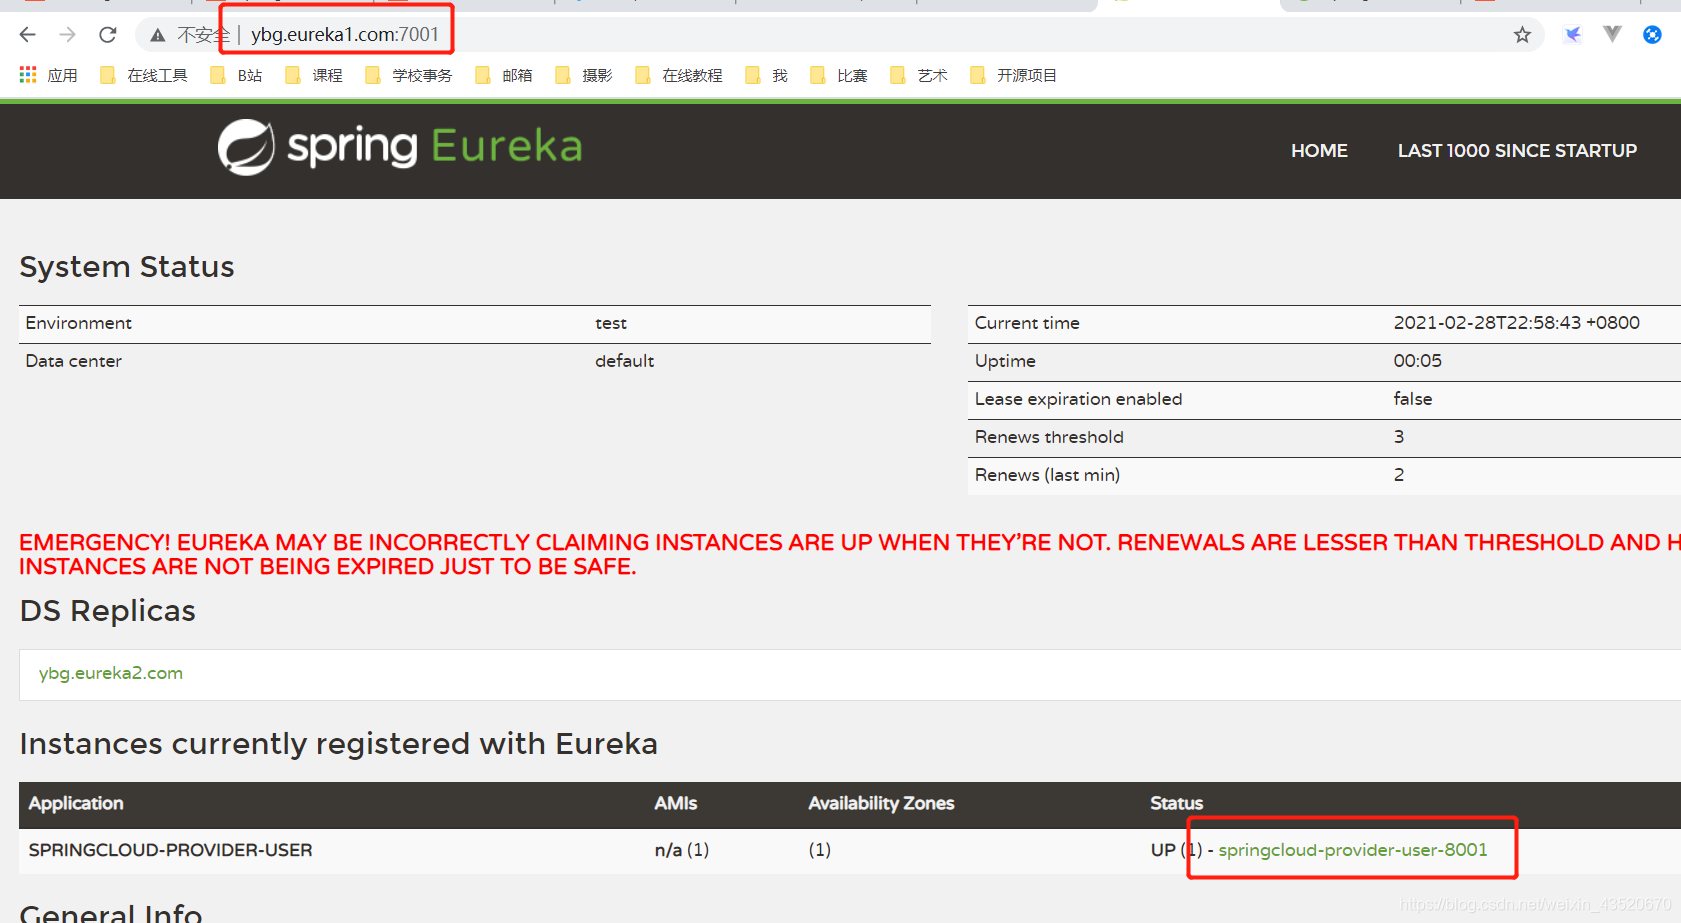Click the address bar URL ybg.eureka1.com:7001

(345, 35)
